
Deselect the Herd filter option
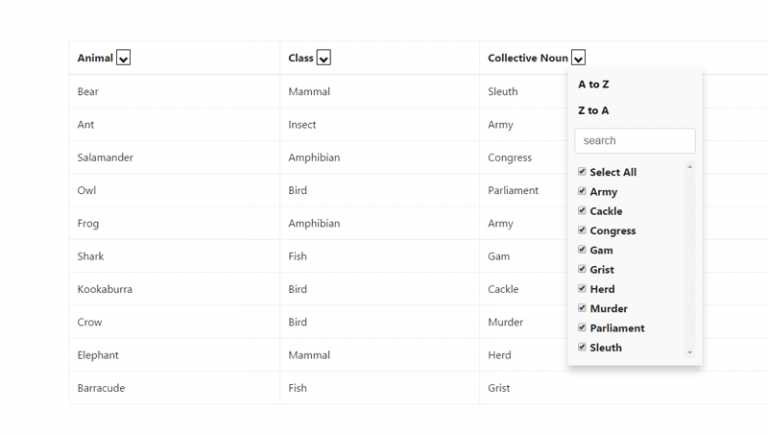coord(581,289)
